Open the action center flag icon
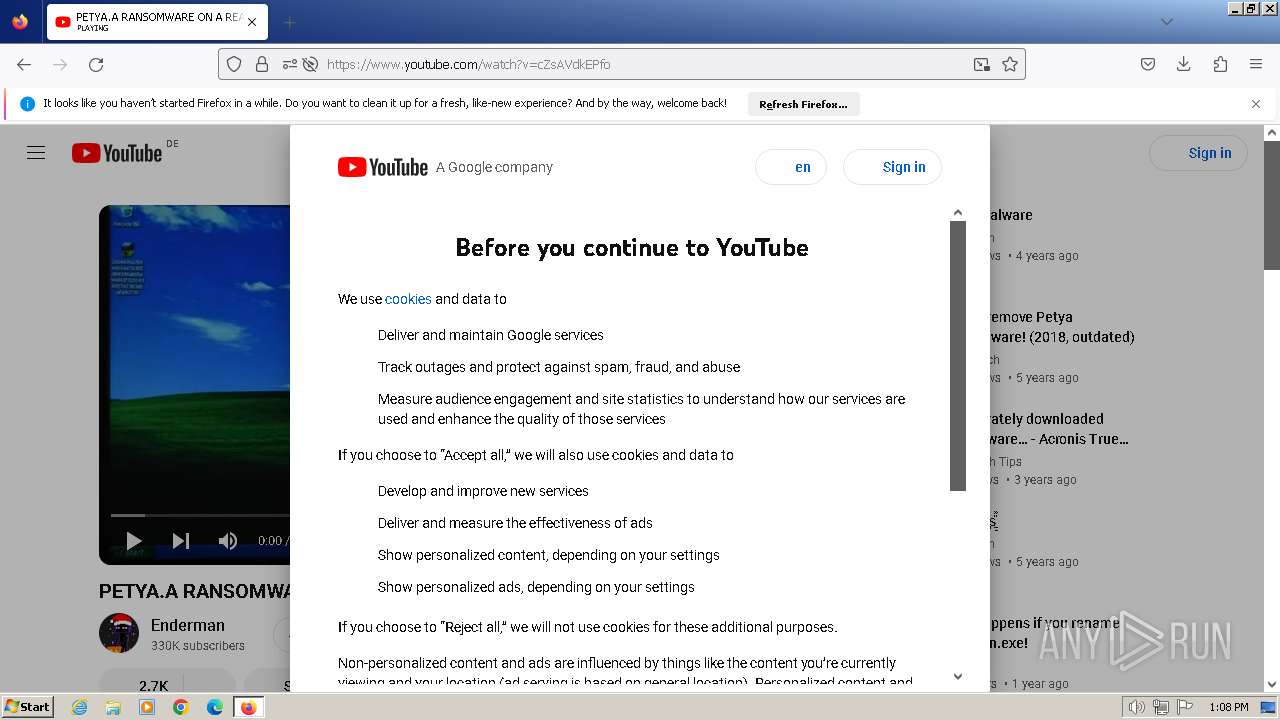The width and height of the screenshot is (1280, 720). coord(1186,707)
